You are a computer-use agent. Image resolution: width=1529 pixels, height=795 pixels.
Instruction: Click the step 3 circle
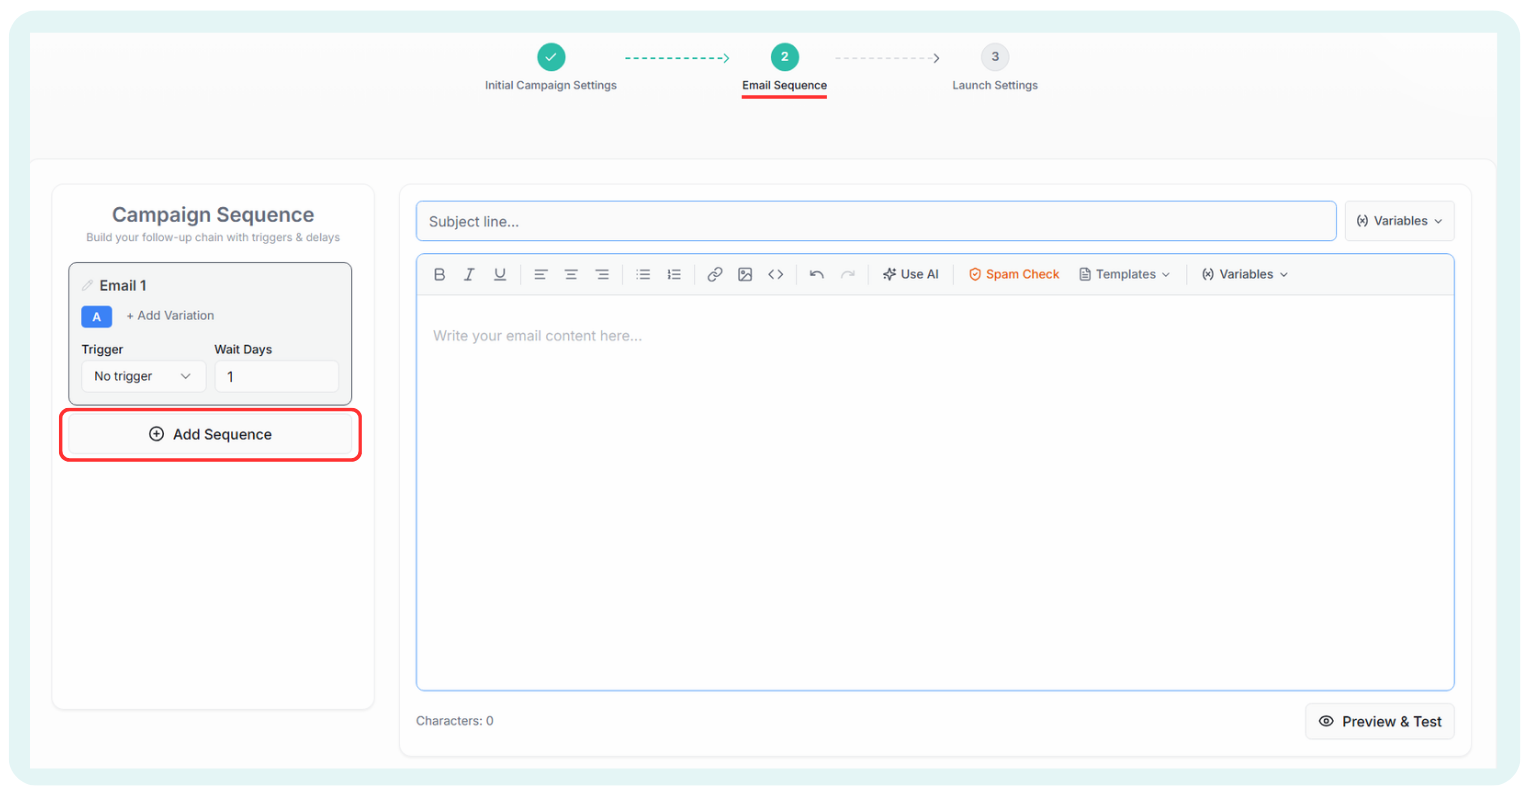pos(995,57)
